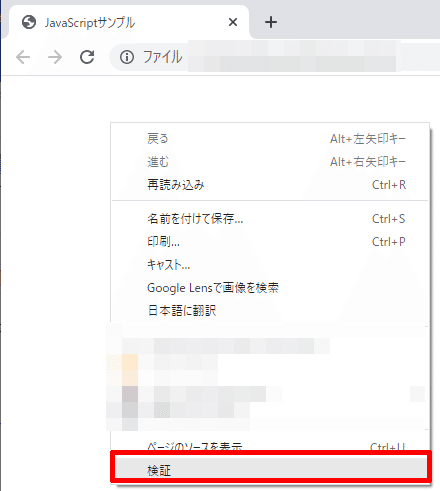The height and width of the screenshot is (491, 440).
Task: Close the JavaScriptサンプル tab
Action: (233, 22)
